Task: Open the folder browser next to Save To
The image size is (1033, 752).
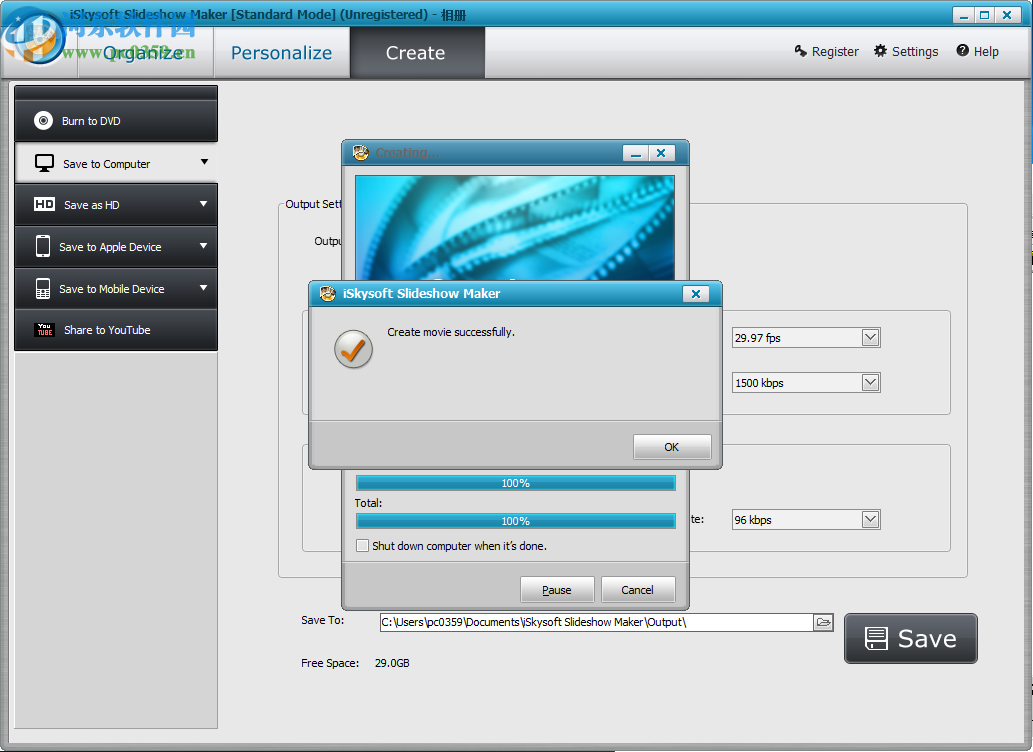Action: (823, 621)
